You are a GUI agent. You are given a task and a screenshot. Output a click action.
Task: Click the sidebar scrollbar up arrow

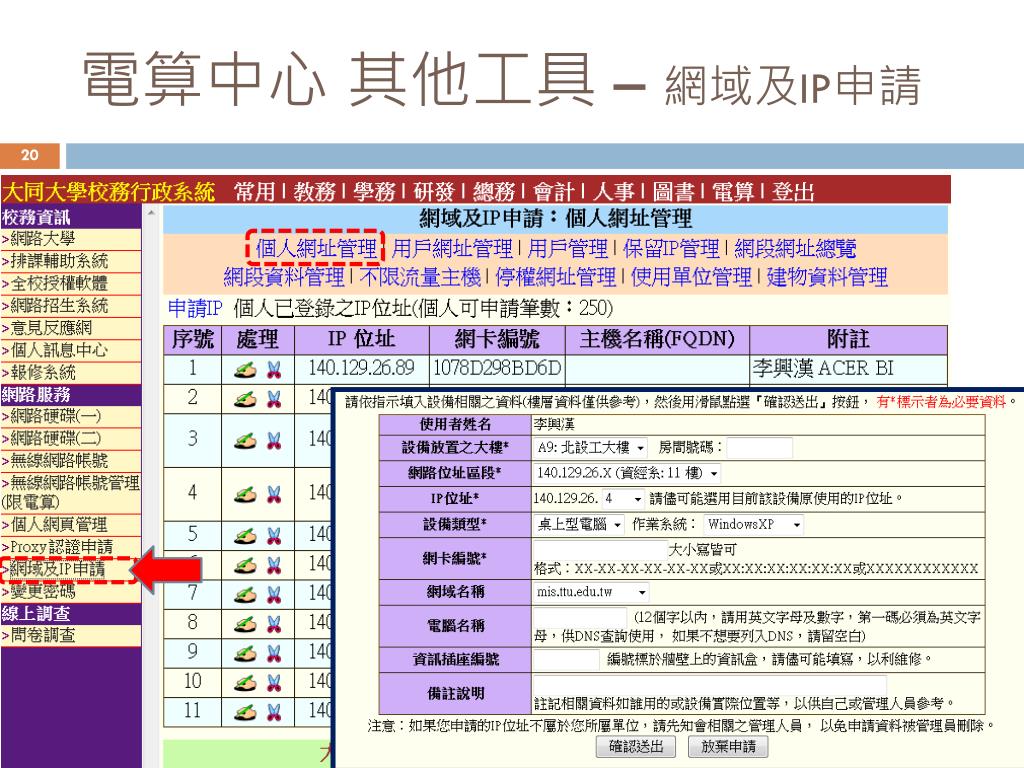tap(152, 214)
